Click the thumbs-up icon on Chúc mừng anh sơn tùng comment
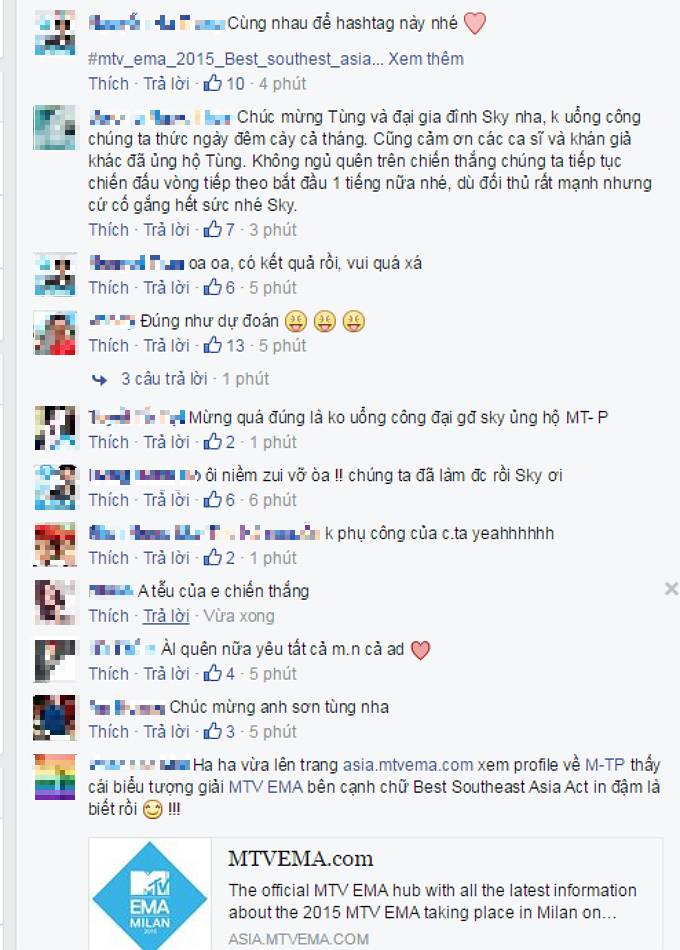680x950 pixels. 212,731
